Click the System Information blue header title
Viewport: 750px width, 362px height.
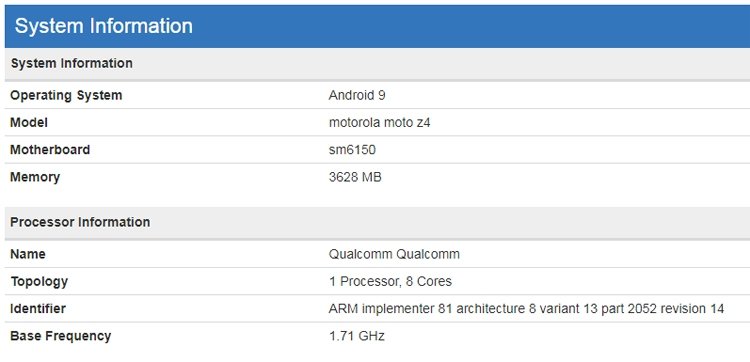point(103,26)
